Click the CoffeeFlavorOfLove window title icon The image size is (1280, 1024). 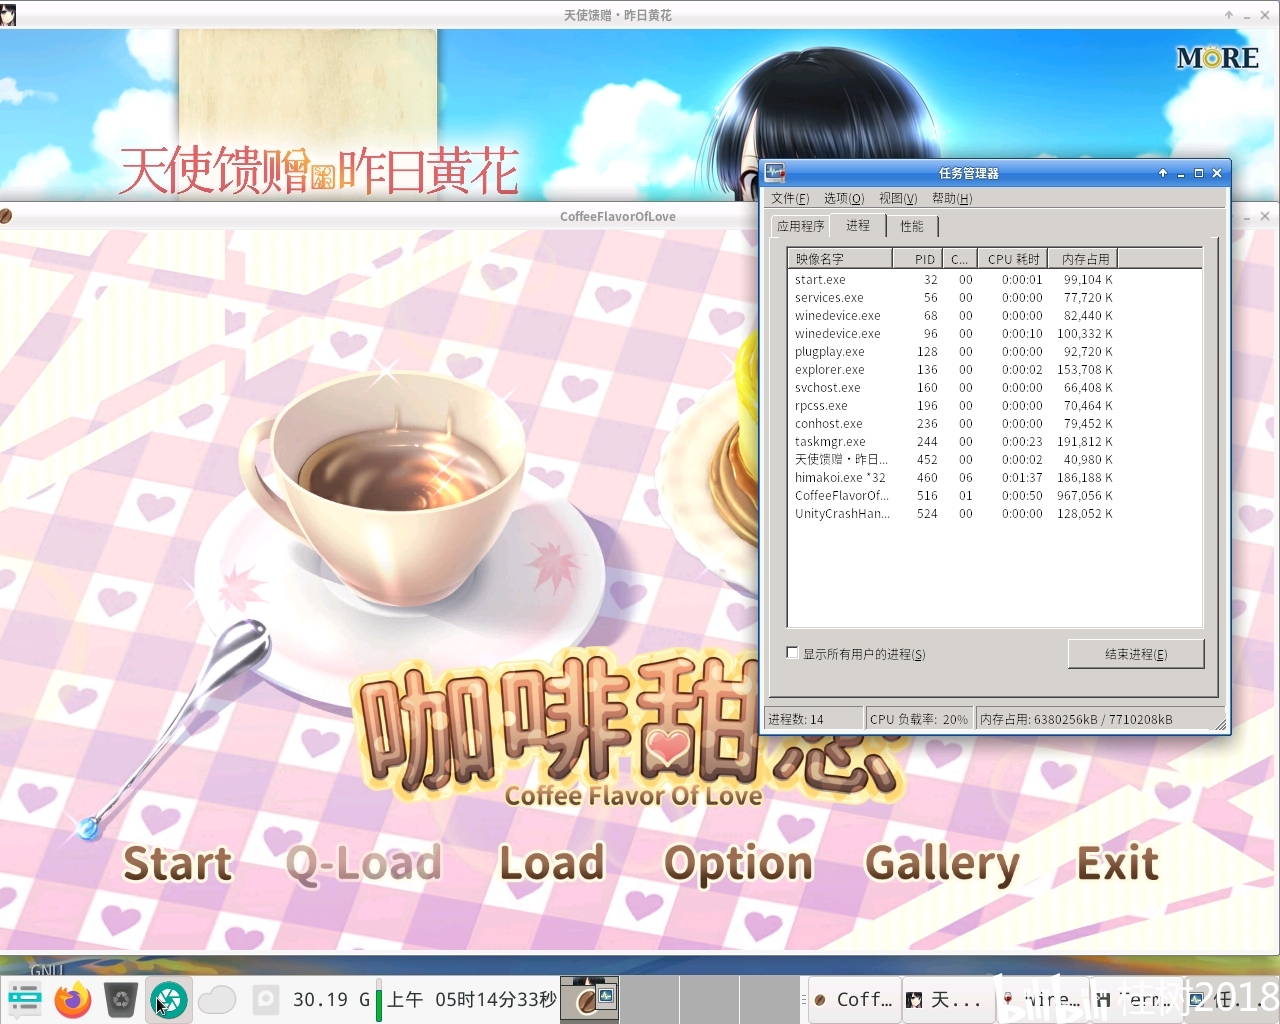tap(6, 216)
